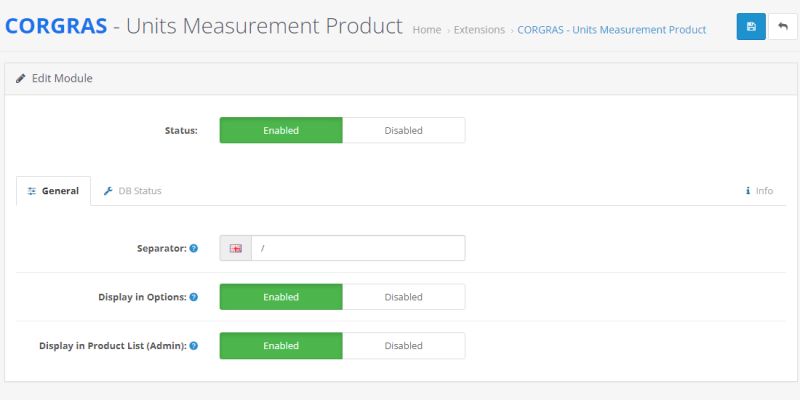The image size is (800, 400).
Task: Click help icon next to Display in Options
Action: 194,297
